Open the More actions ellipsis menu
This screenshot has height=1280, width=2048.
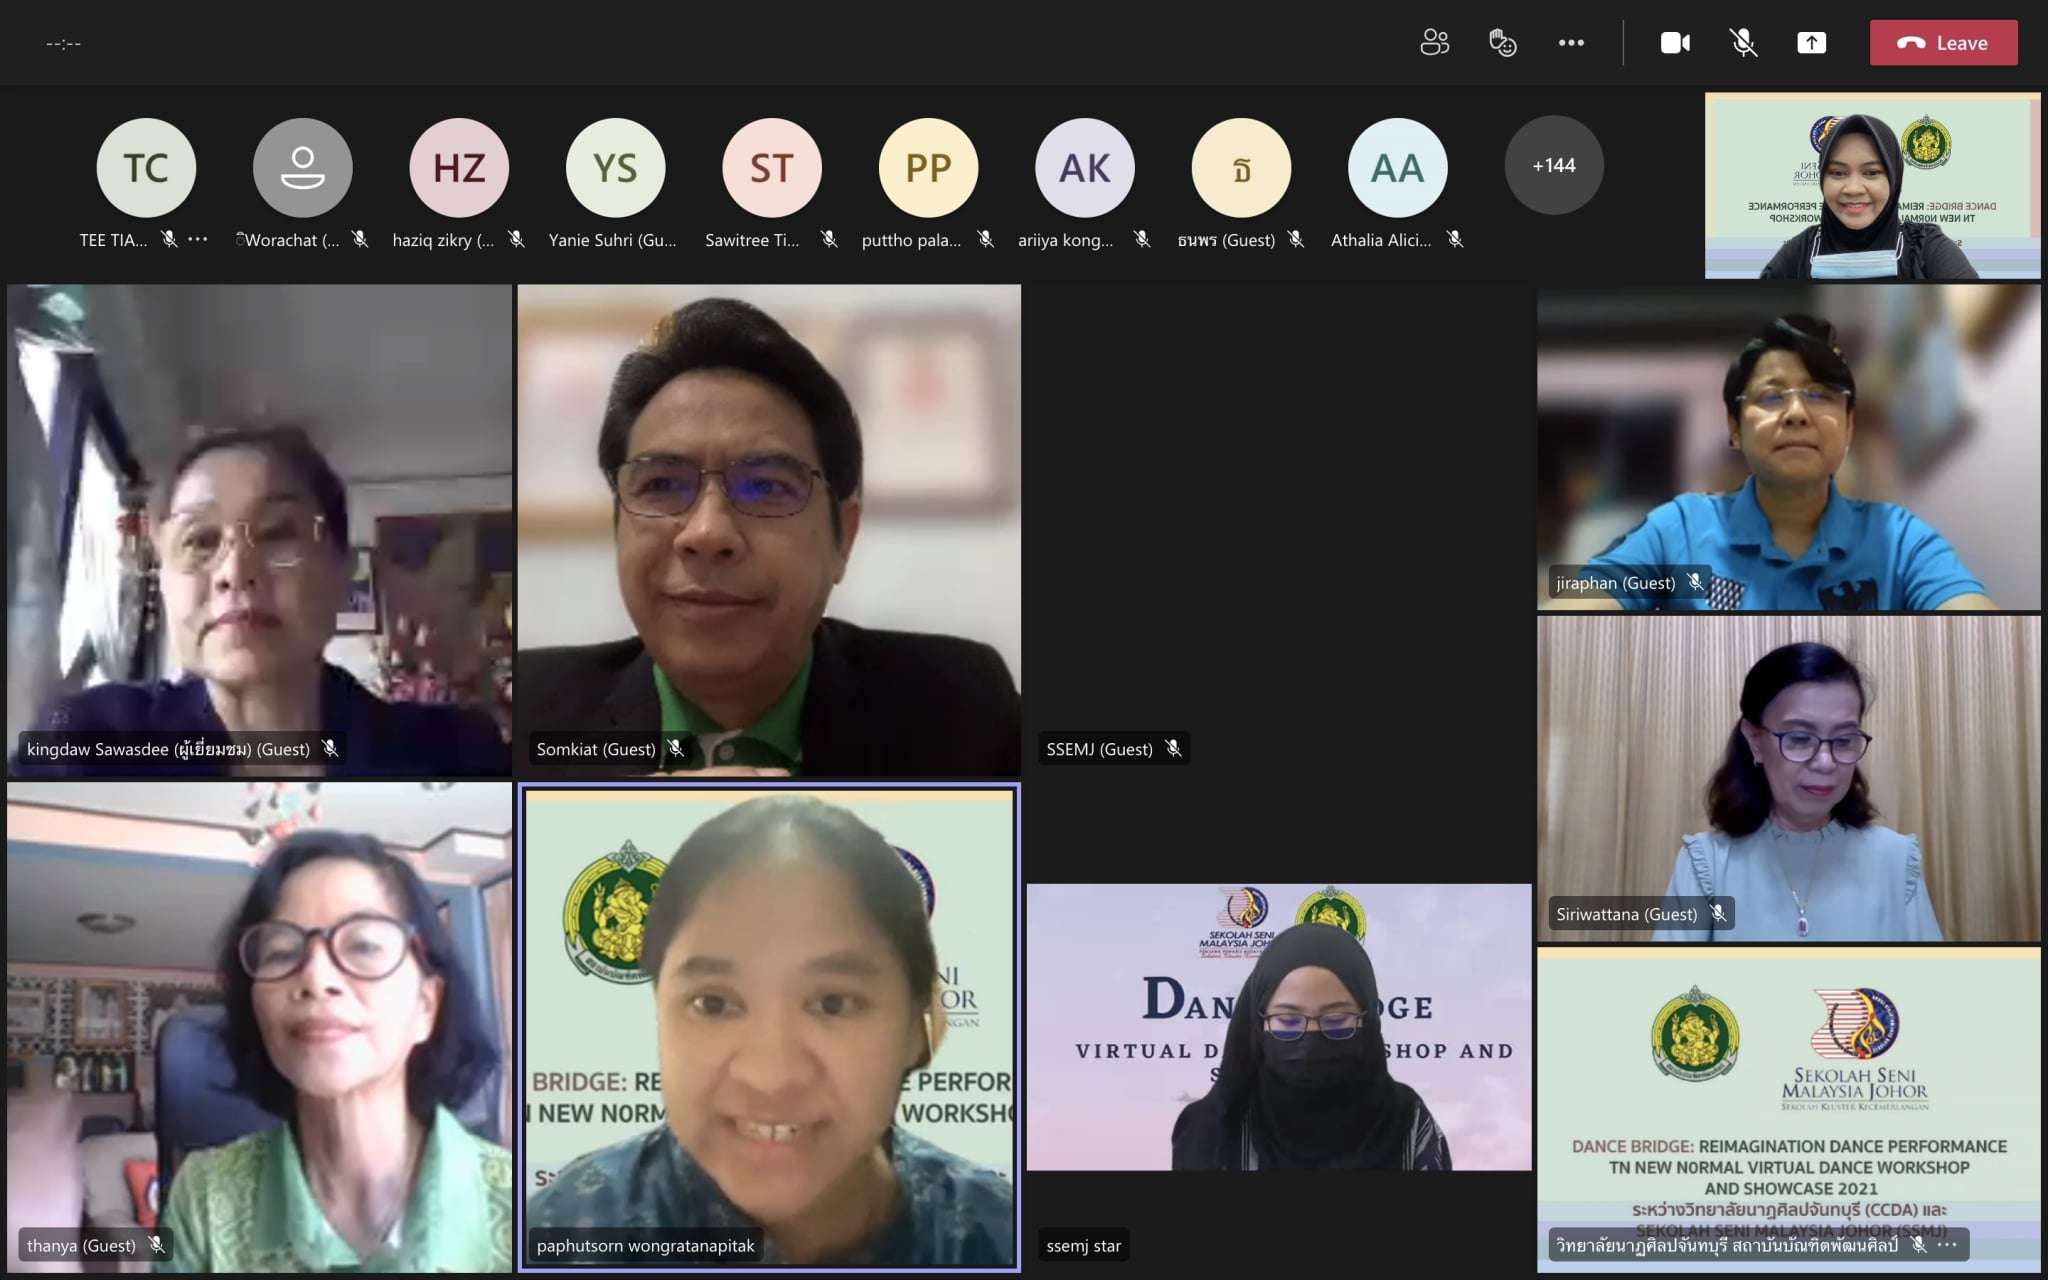[x=1571, y=42]
